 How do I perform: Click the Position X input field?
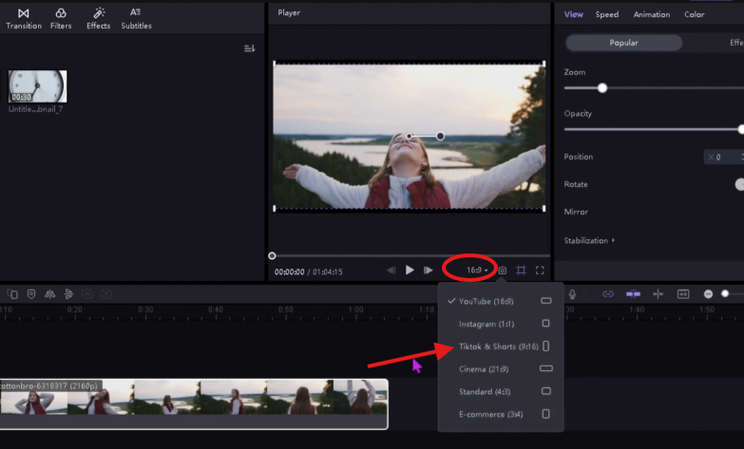[x=724, y=157]
